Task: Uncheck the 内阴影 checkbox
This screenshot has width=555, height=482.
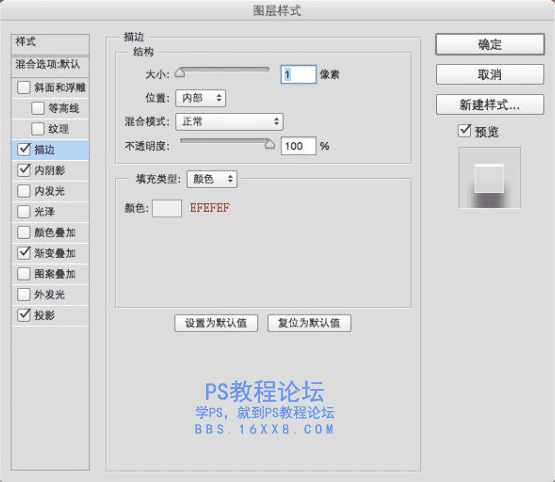Action: (24, 170)
